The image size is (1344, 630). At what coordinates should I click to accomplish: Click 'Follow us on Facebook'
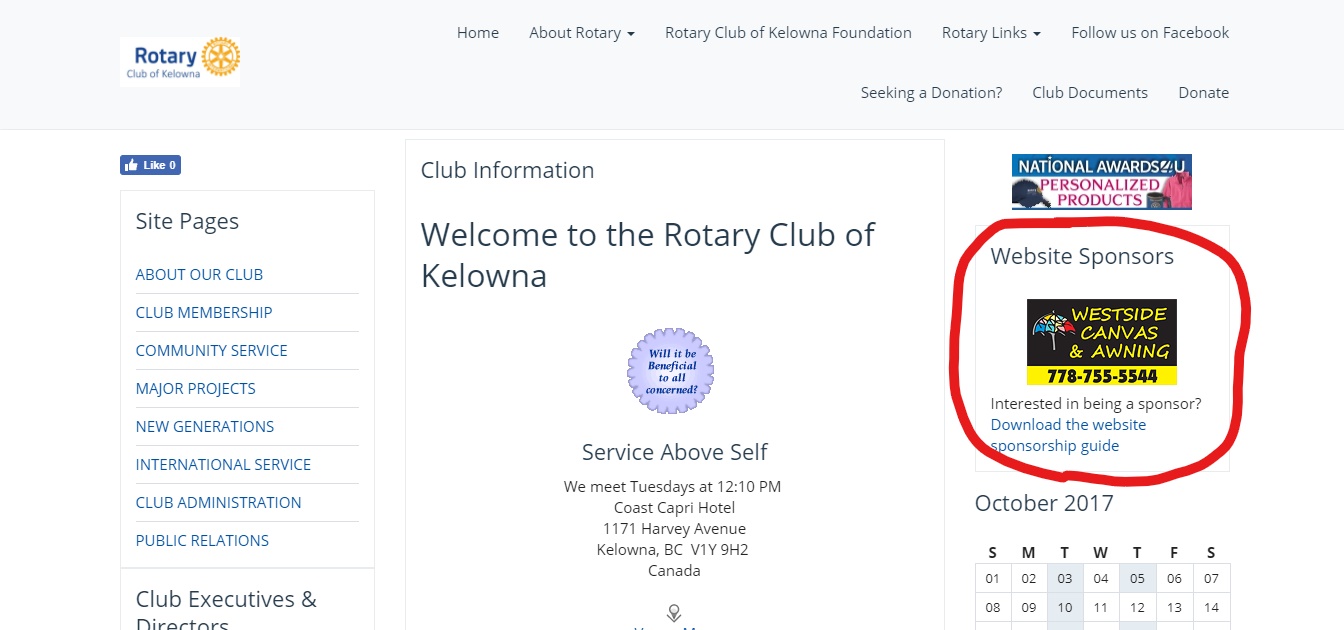point(1149,32)
